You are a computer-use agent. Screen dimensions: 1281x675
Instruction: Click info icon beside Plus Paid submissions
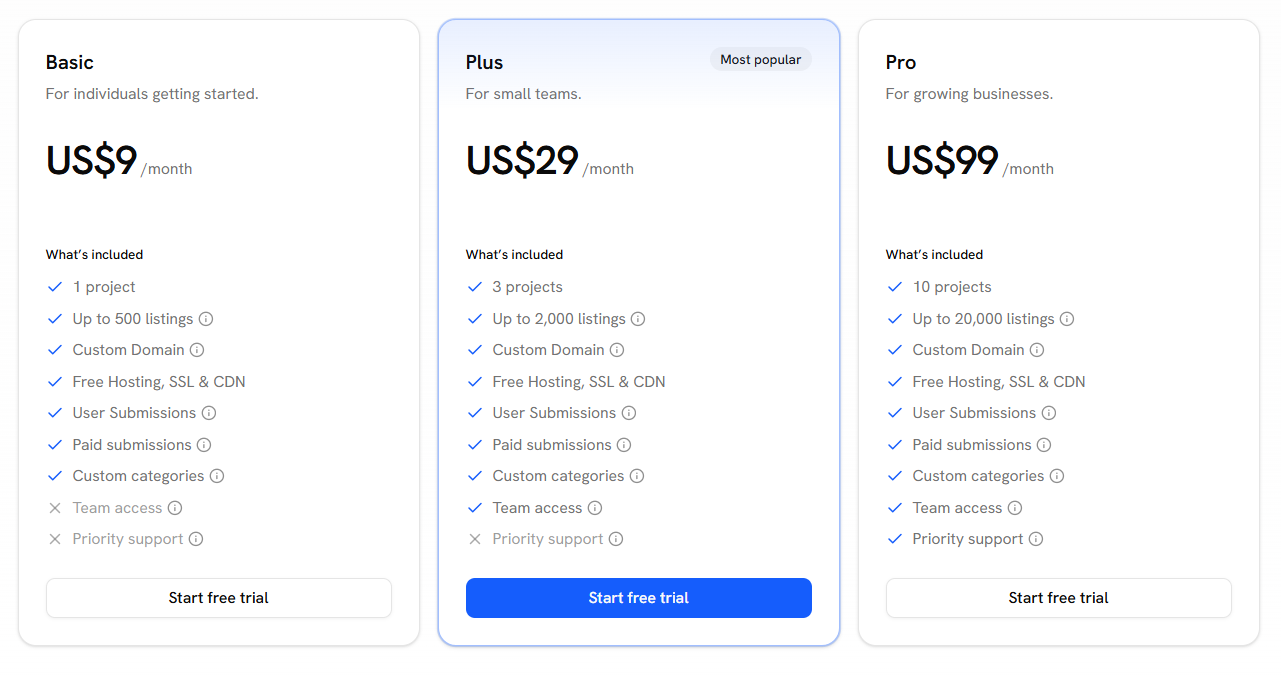pyautogui.click(x=624, y=445)
